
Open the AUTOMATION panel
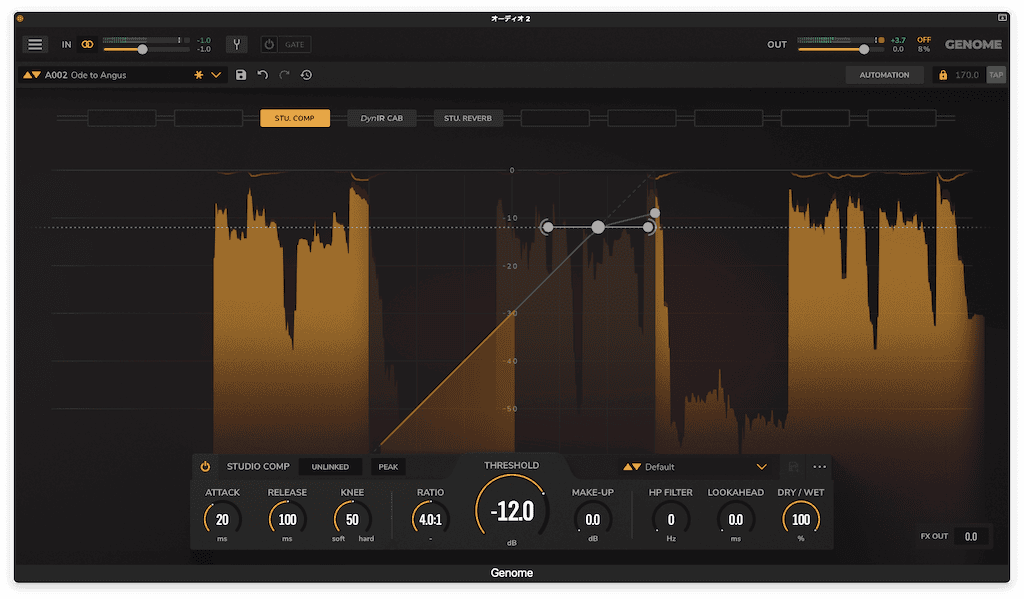click(x=884, y=75)
